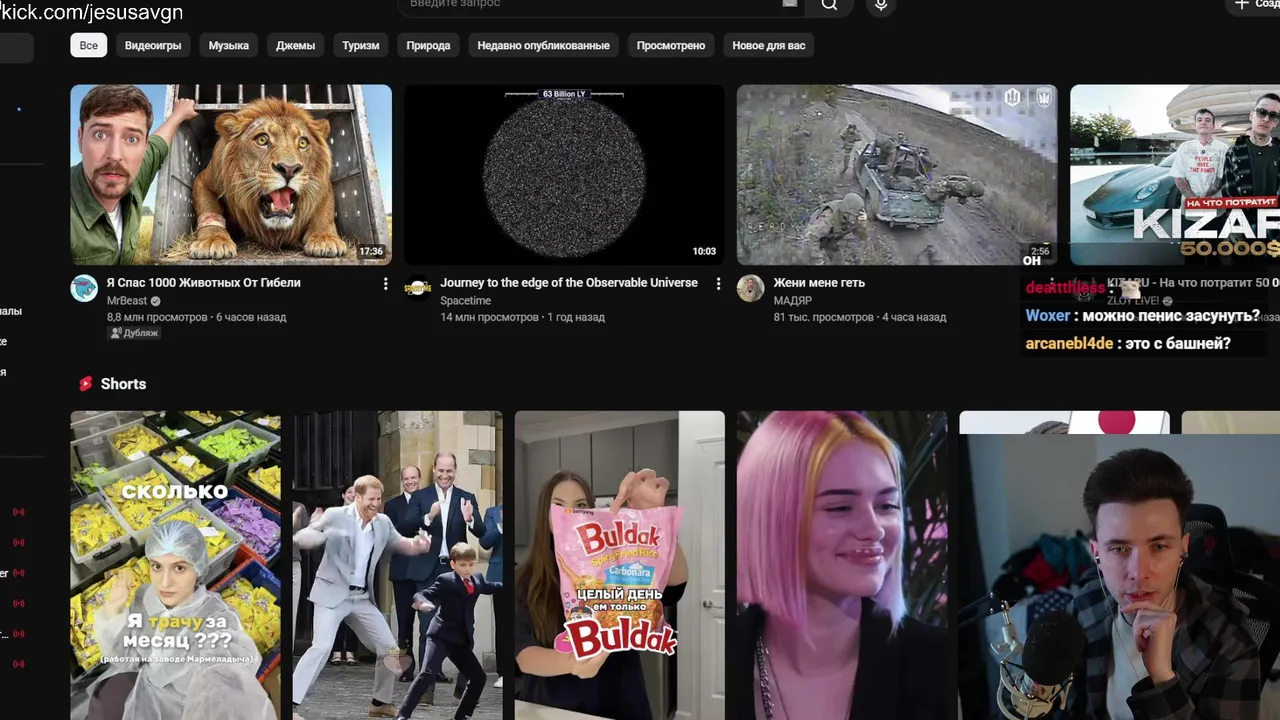Image resolution: width=1280 pixels, height=720 pixels.
Task: Click the '10:03' duration badge
Action: coord(704,251)
